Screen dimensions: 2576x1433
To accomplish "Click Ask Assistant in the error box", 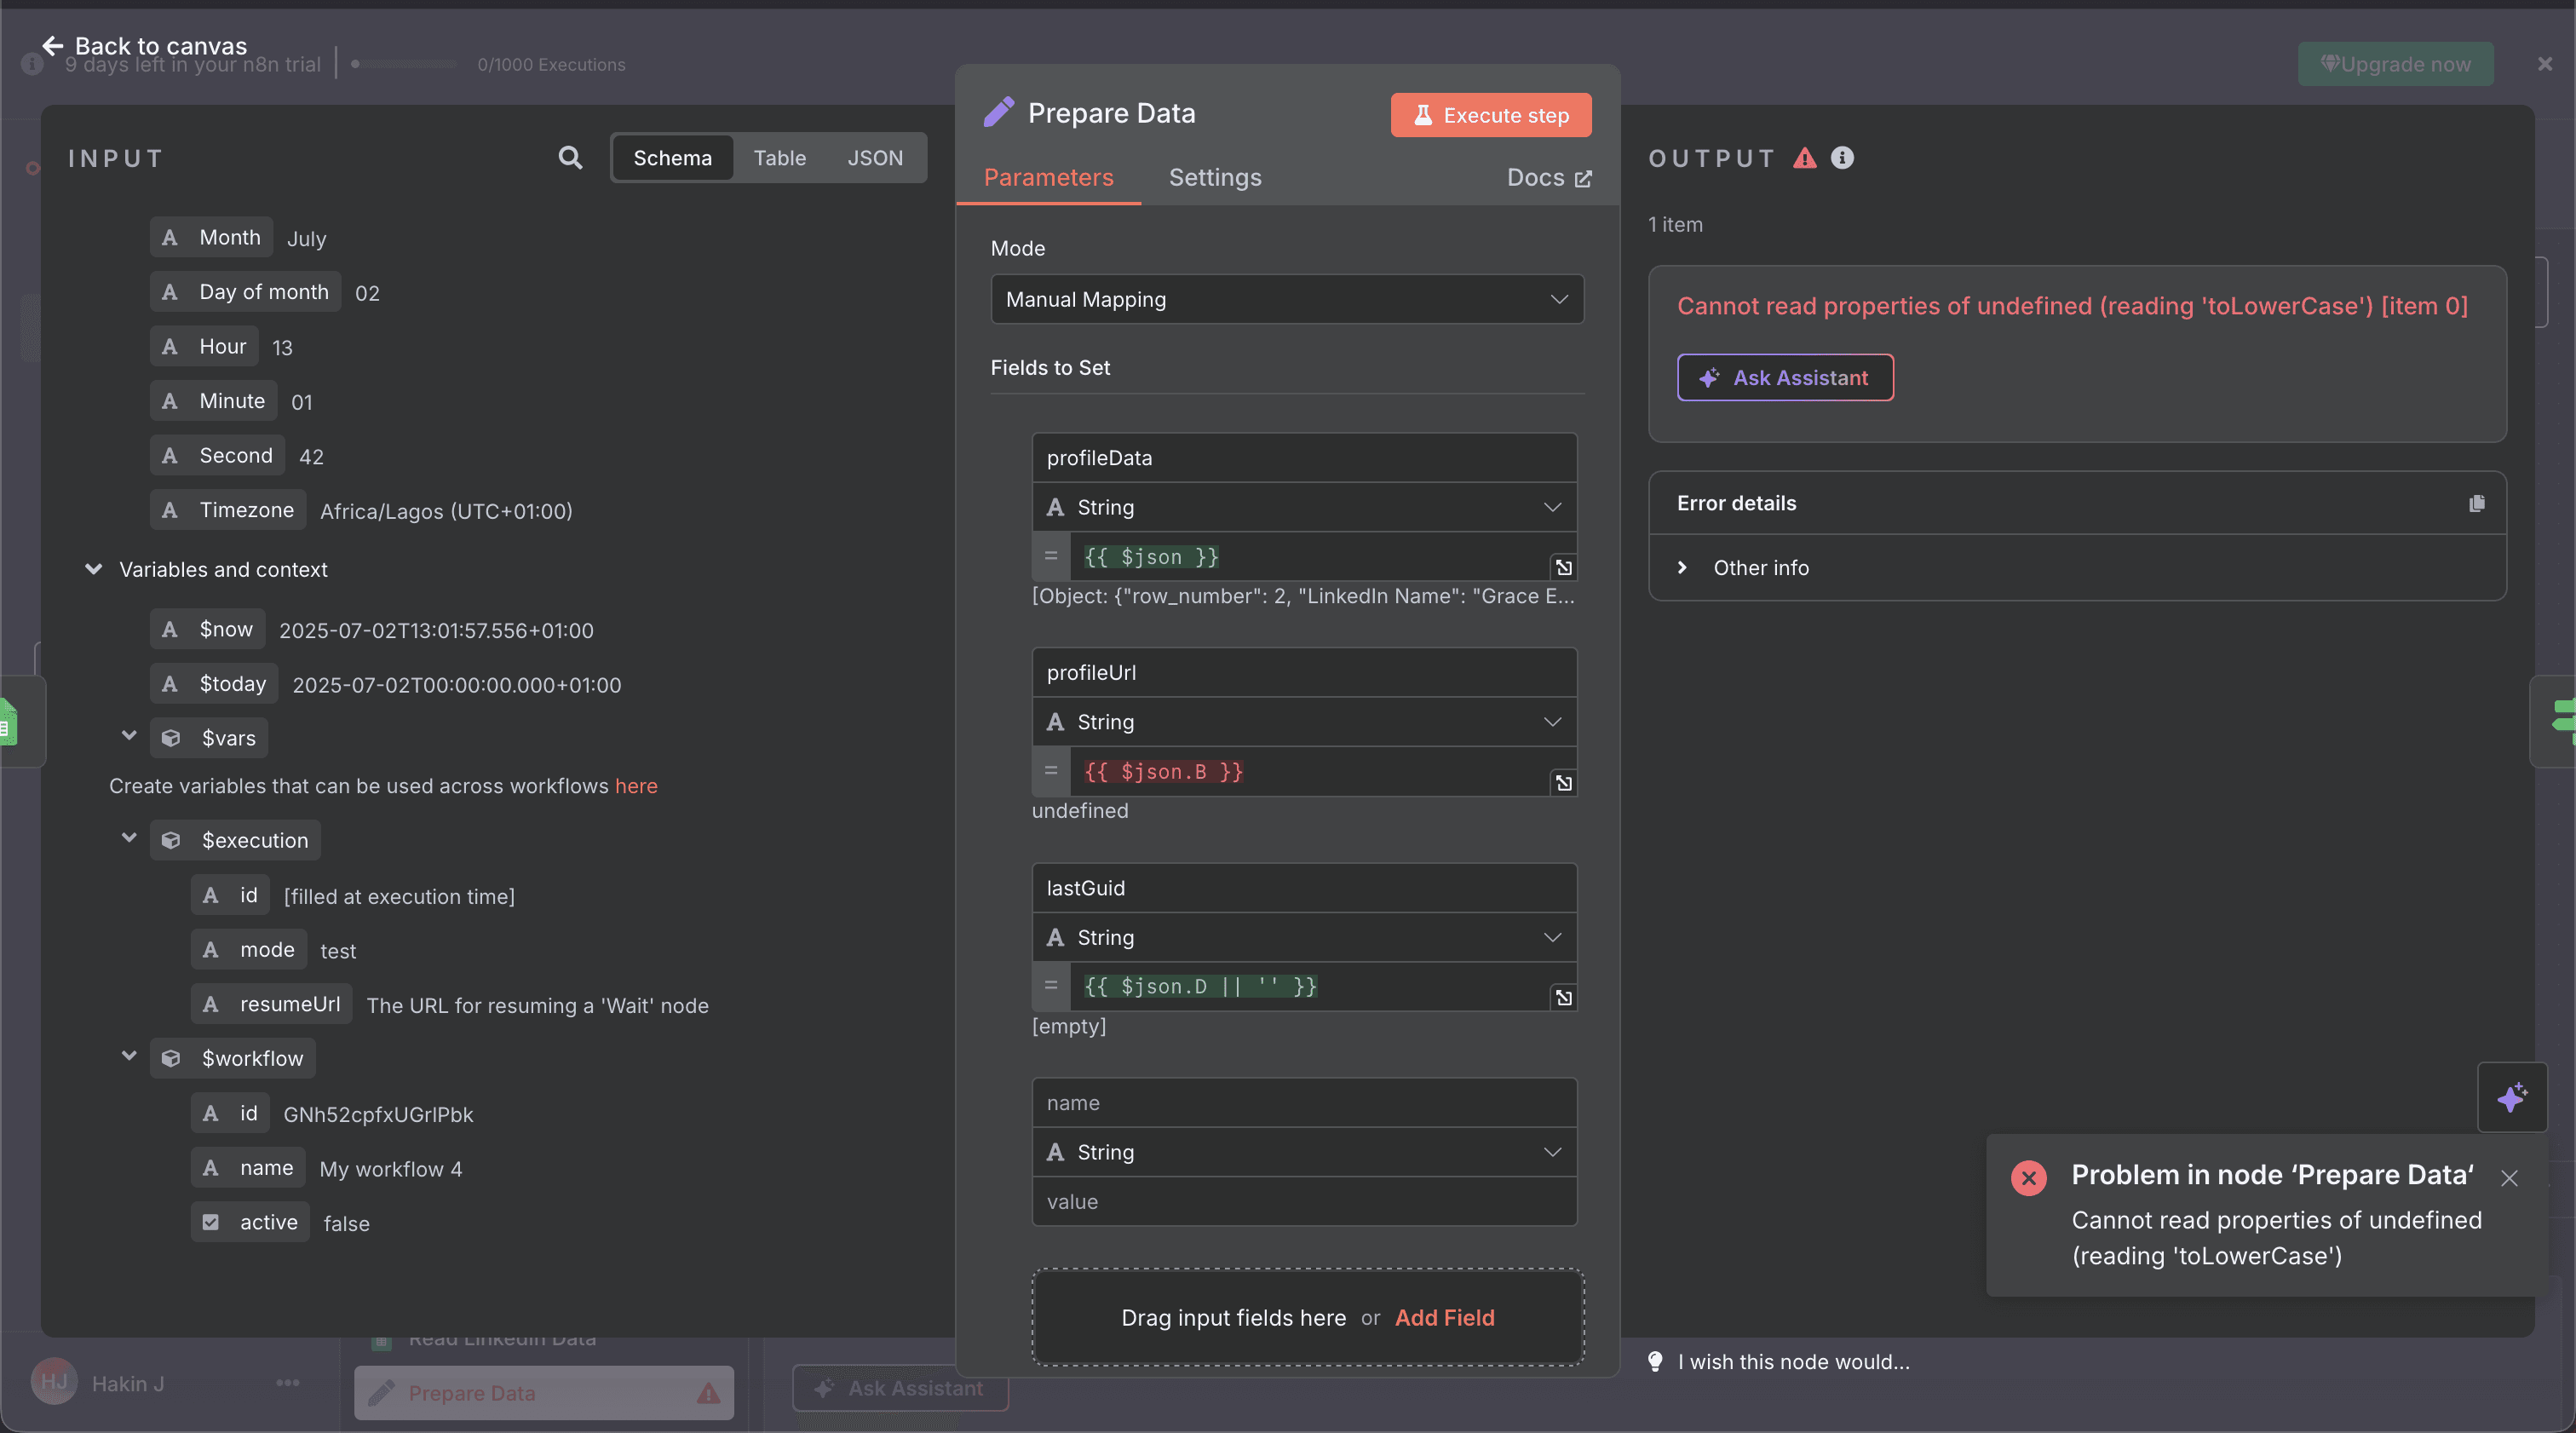I will click(1785, 378).
